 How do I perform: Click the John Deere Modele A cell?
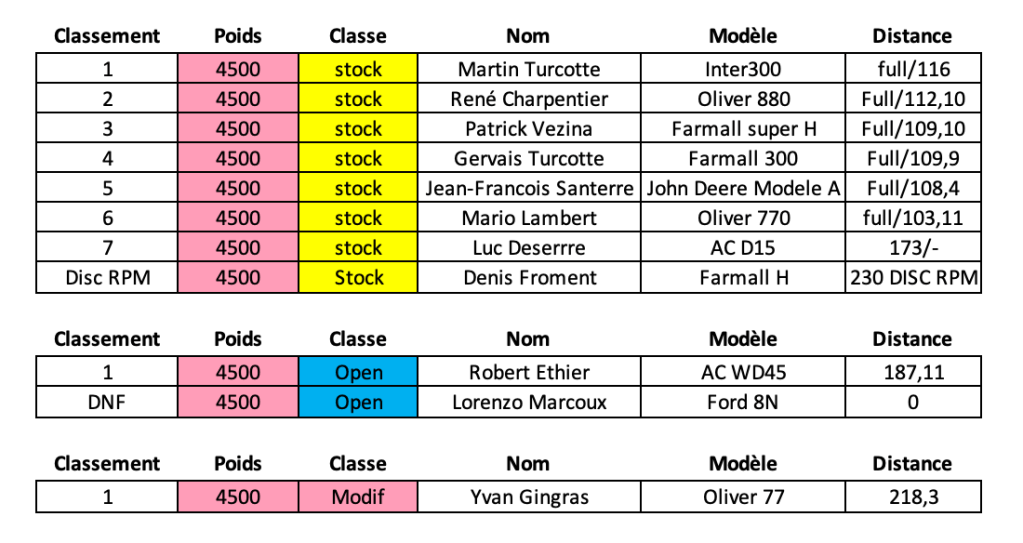click(x=743, y=188)
